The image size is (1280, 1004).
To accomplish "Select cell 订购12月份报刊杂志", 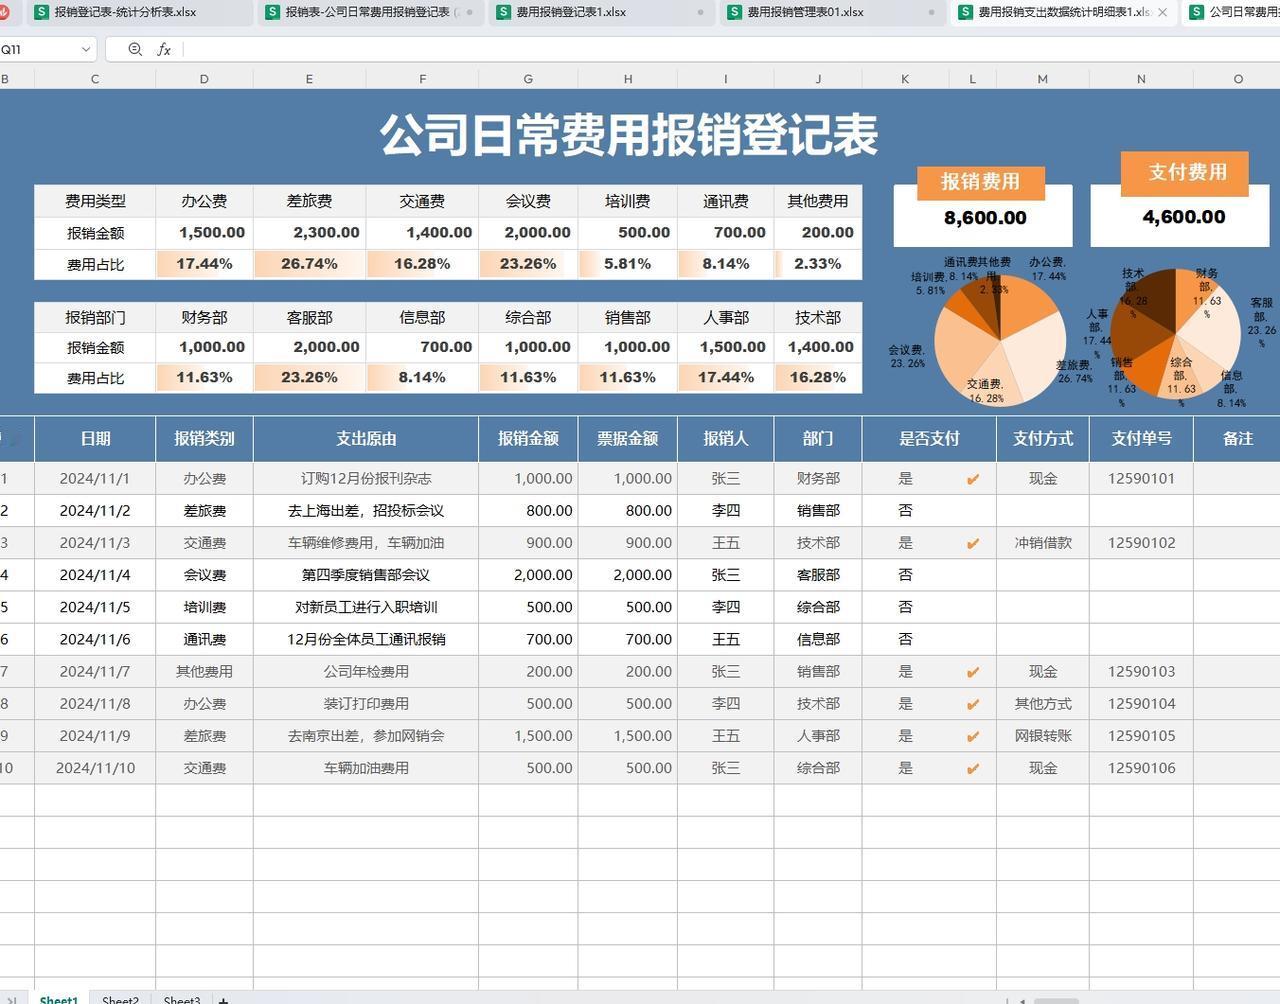I will click(x=366, y=478).
